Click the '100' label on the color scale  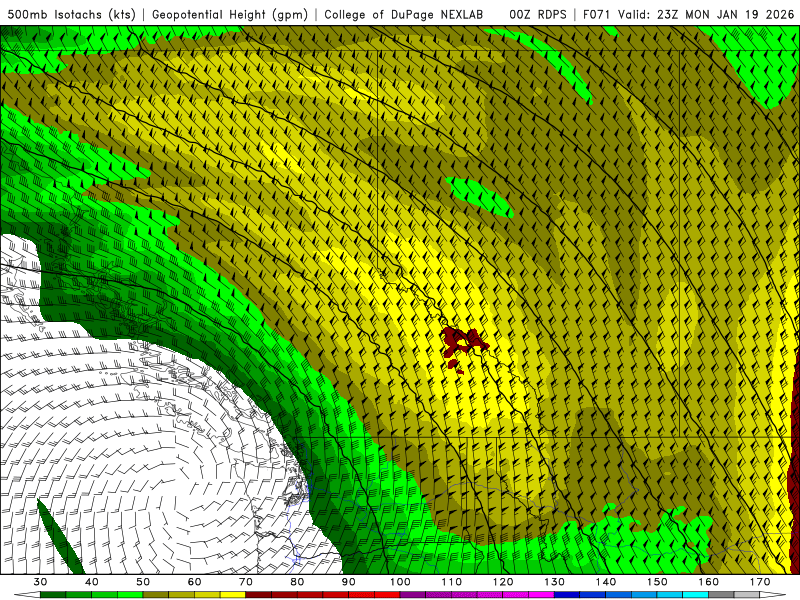(400, 582)
